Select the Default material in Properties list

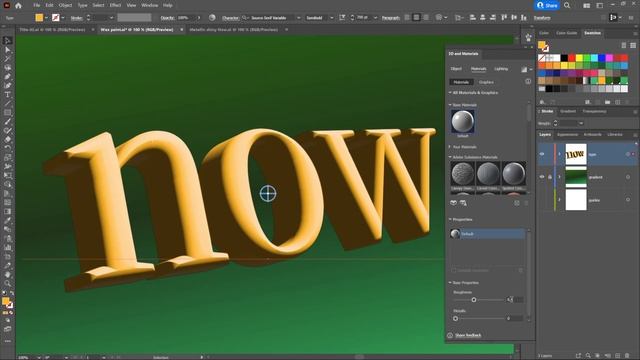click(487, 233)
